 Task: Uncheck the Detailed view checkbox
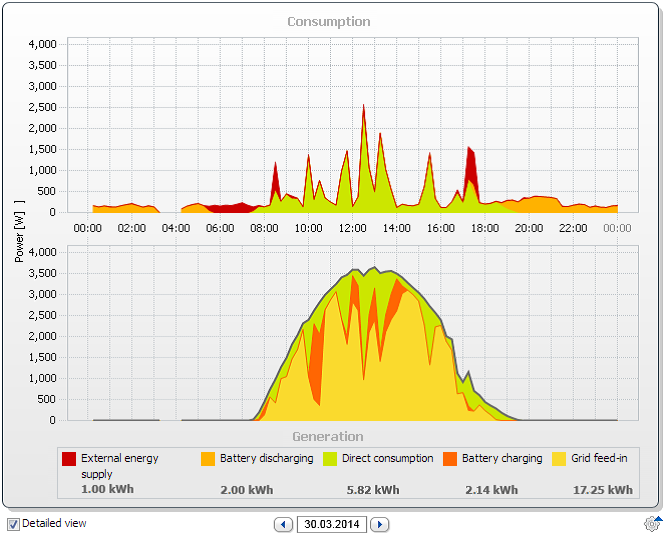pos(13,523)
